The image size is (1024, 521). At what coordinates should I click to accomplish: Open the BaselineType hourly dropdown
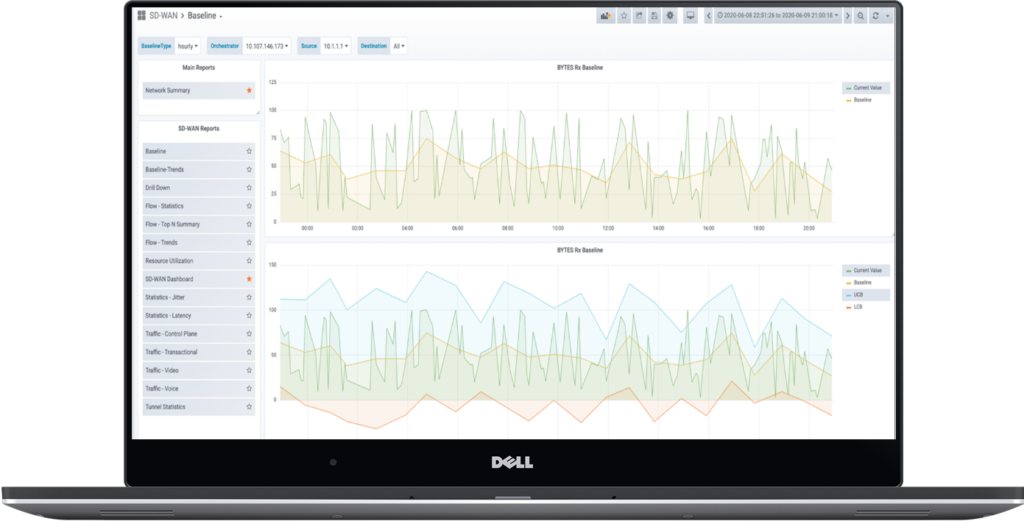pyautogui.click(x=187, y=46)
